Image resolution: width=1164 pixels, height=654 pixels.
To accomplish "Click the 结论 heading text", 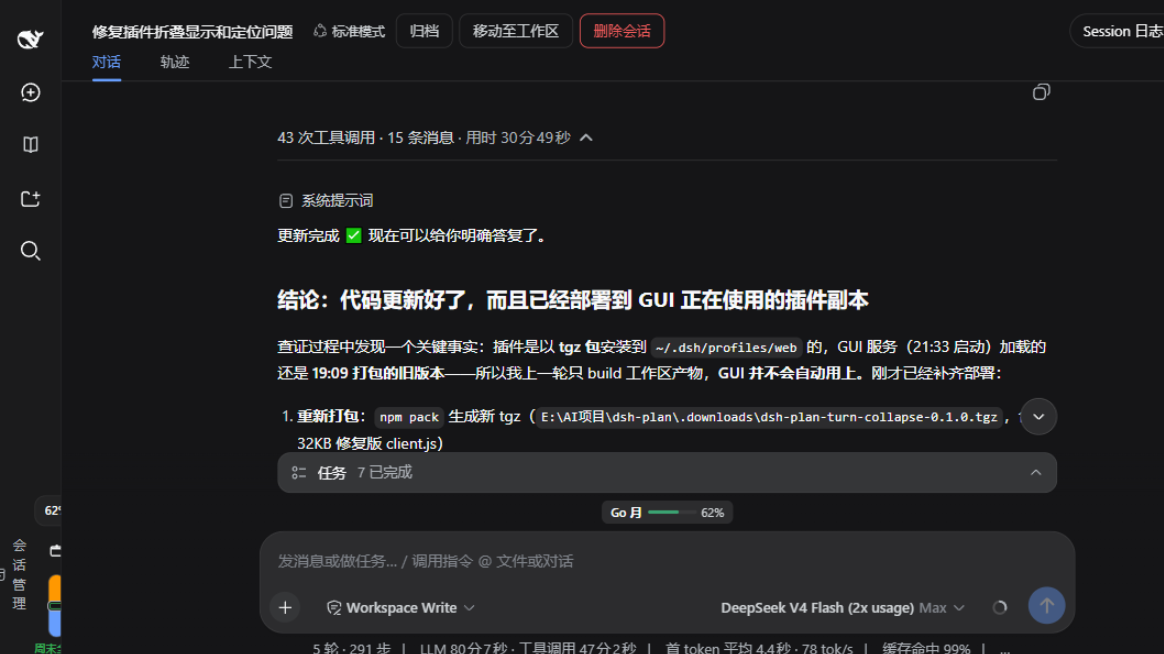I will click(572, 300).
